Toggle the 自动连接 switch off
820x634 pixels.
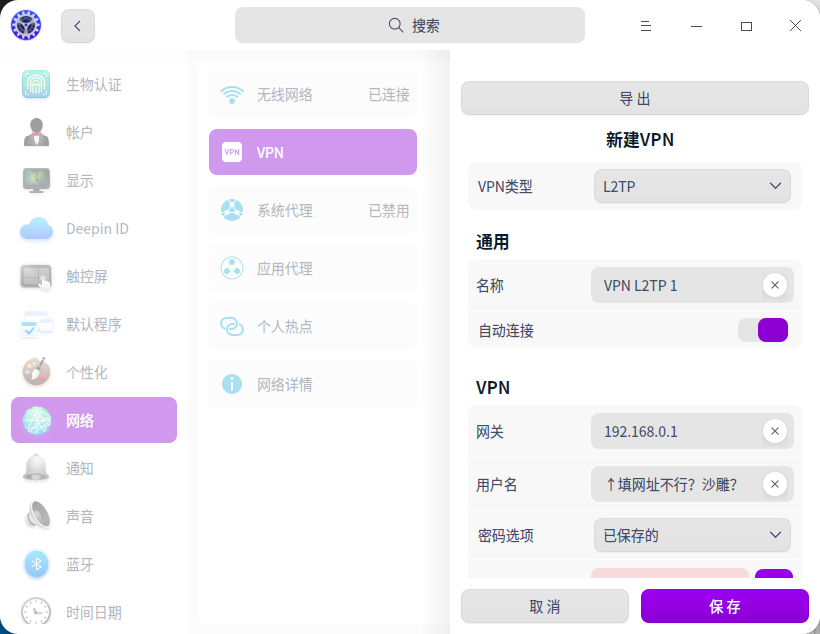click(x=763, y=329)
